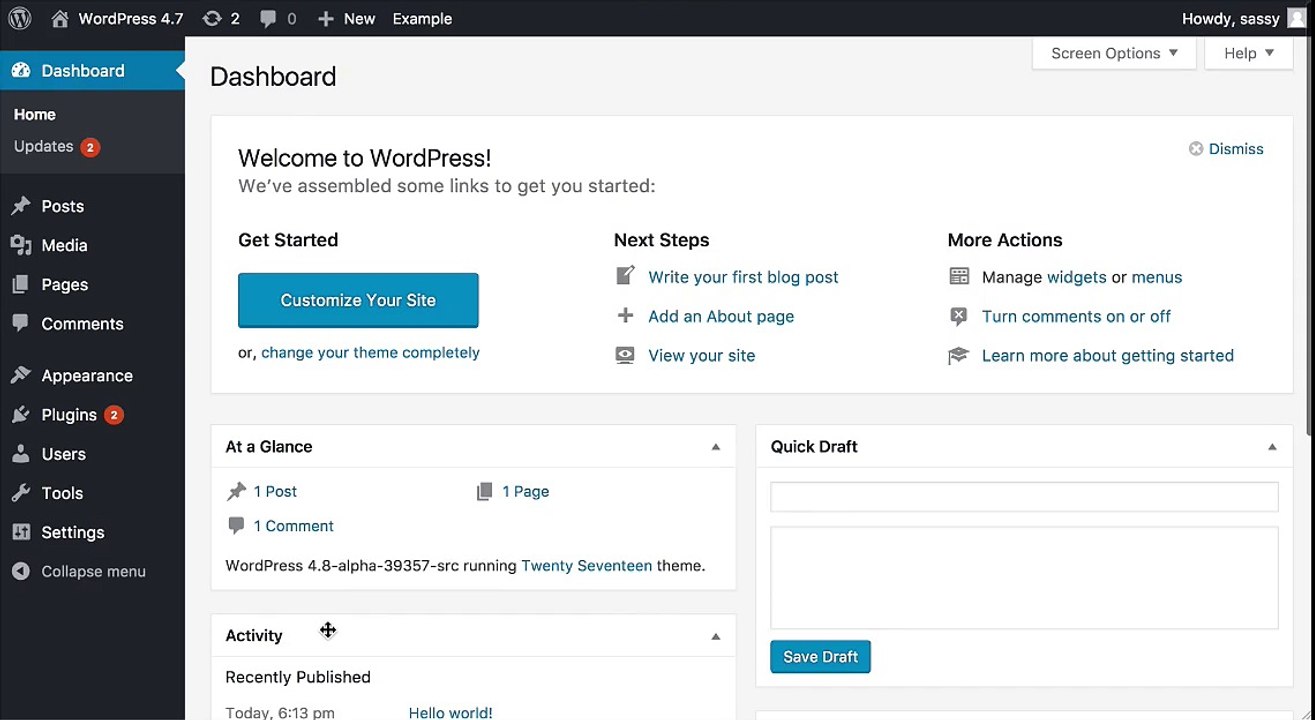1315x720 pixels.
Task: Click the Pages icon in sidebar
Action: [x=21, y=285]
